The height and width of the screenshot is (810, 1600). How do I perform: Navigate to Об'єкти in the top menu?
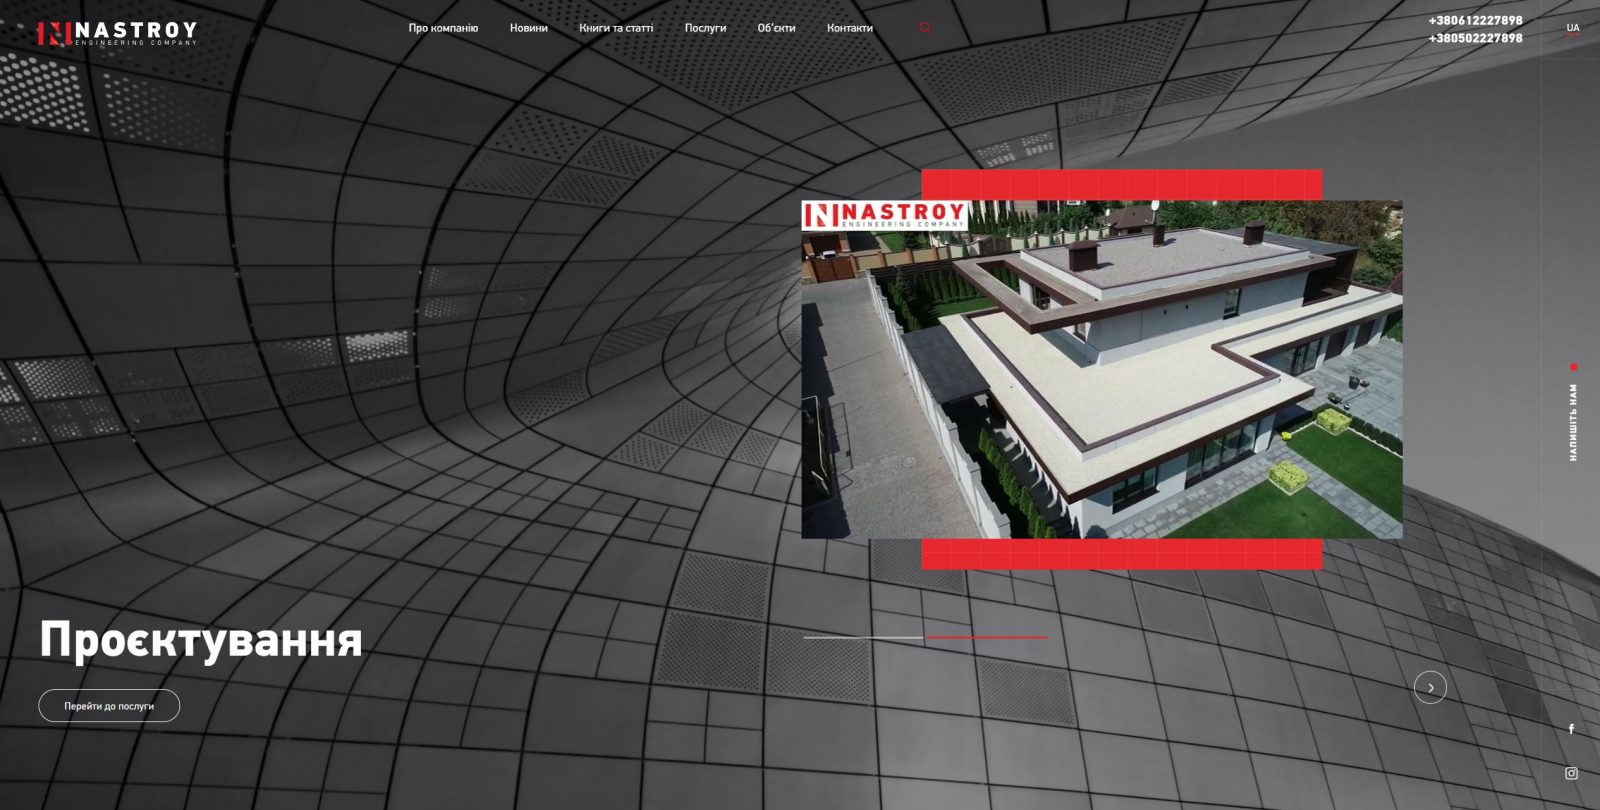coord(776,28)
